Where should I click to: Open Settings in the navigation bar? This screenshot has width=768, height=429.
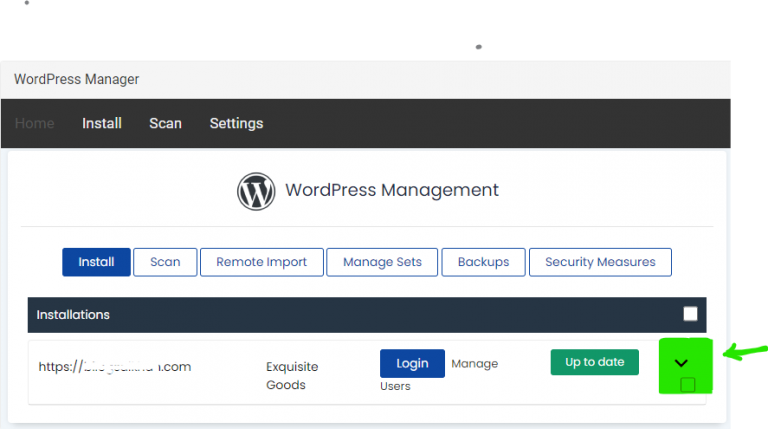pyautogui.click(x=236, y=123)
